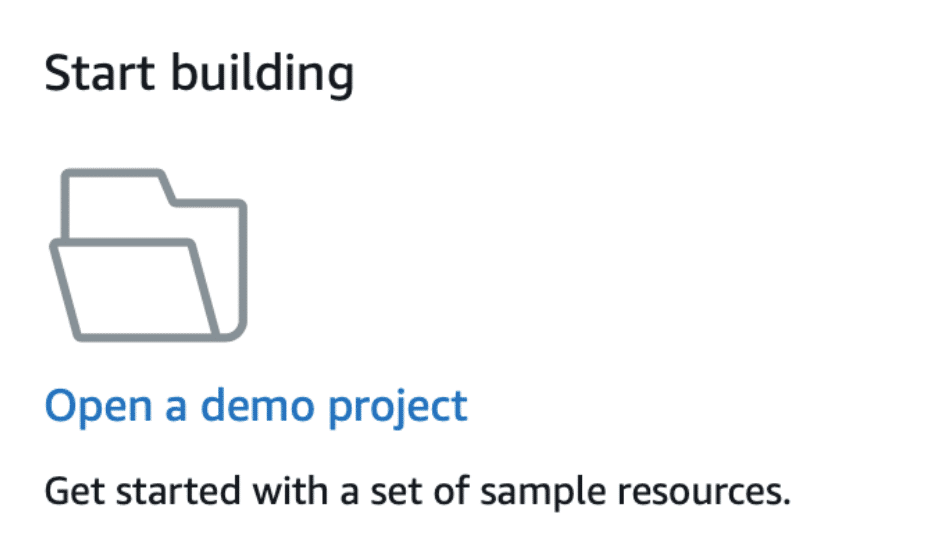Launch the demo project via the blue link

[x=256, y=406]
